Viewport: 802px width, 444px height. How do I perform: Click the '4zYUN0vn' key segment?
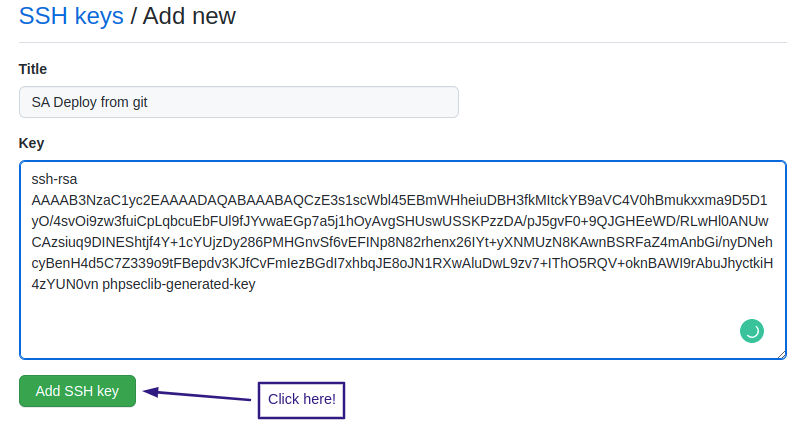[65, 285]
